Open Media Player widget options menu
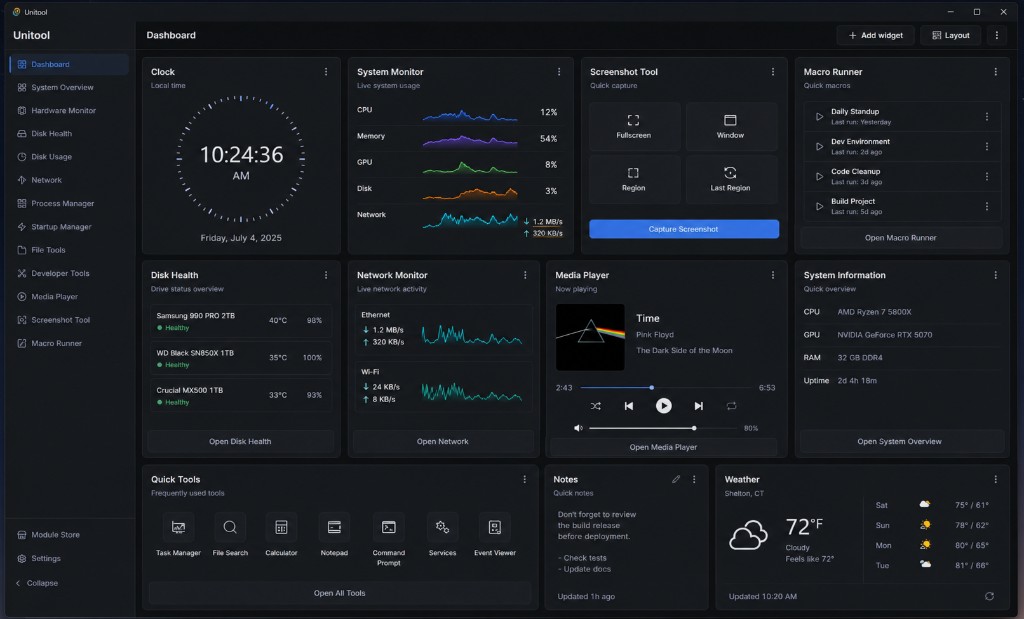1024x619 pixels. 773,276
